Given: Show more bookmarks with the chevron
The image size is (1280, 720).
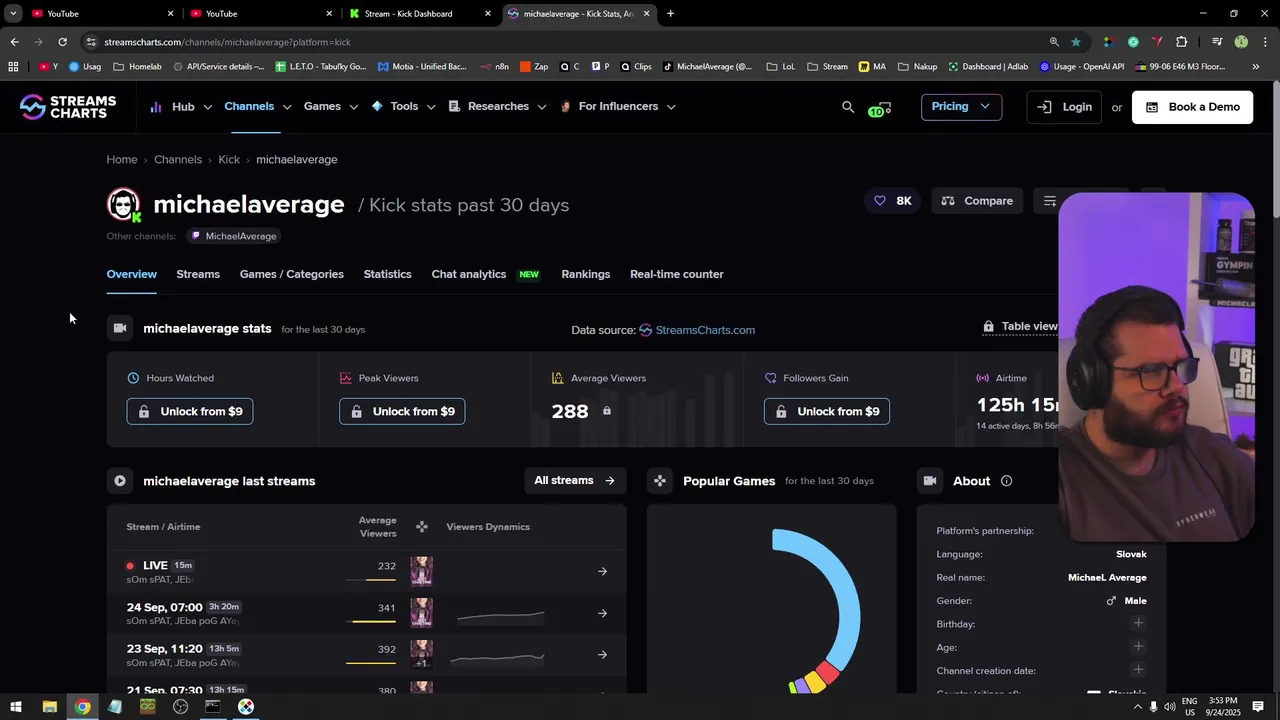Looking at the screenshot, I should (1256, 67).
